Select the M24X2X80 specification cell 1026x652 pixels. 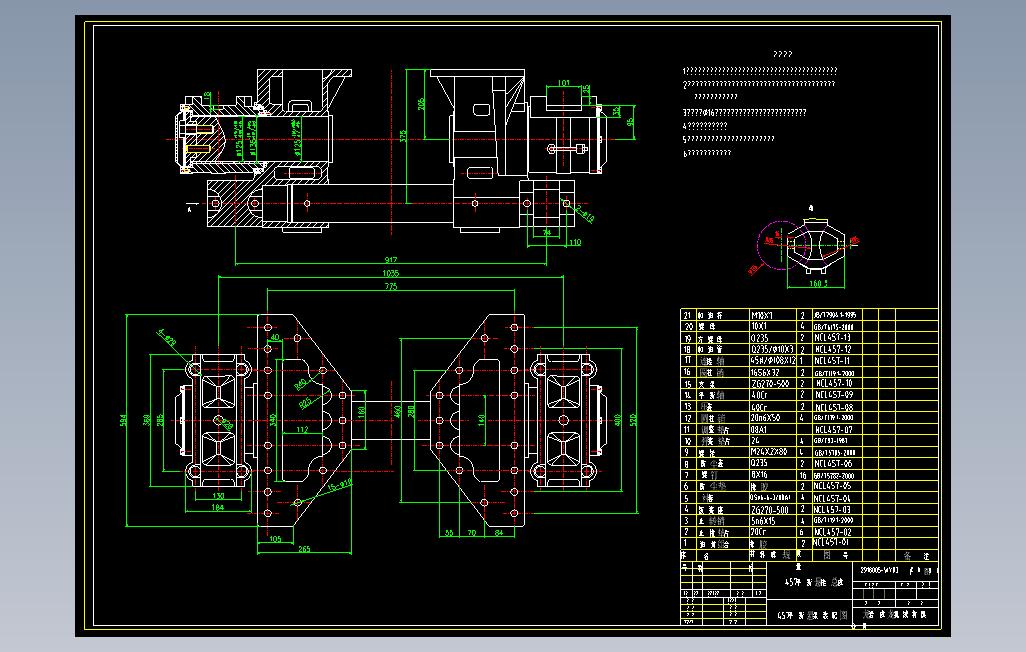[x=770, y=452]
